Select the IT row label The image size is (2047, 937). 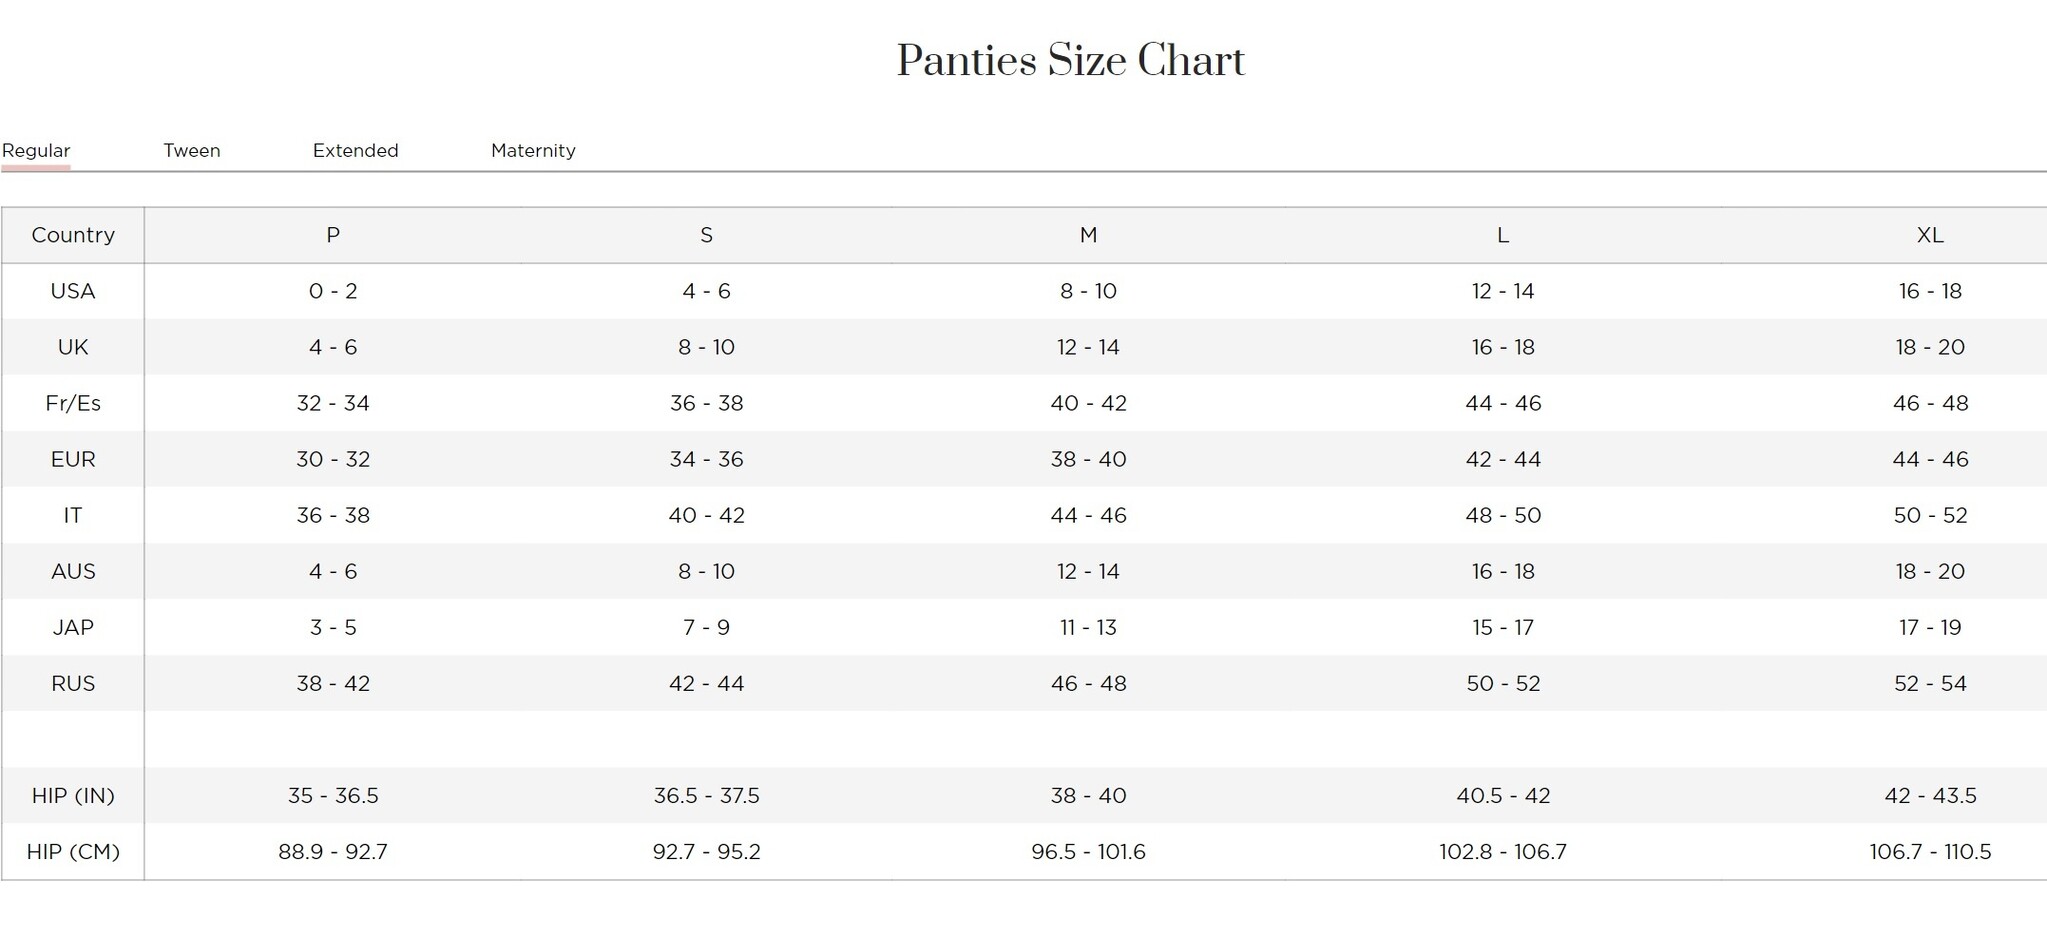click(73, 515)
